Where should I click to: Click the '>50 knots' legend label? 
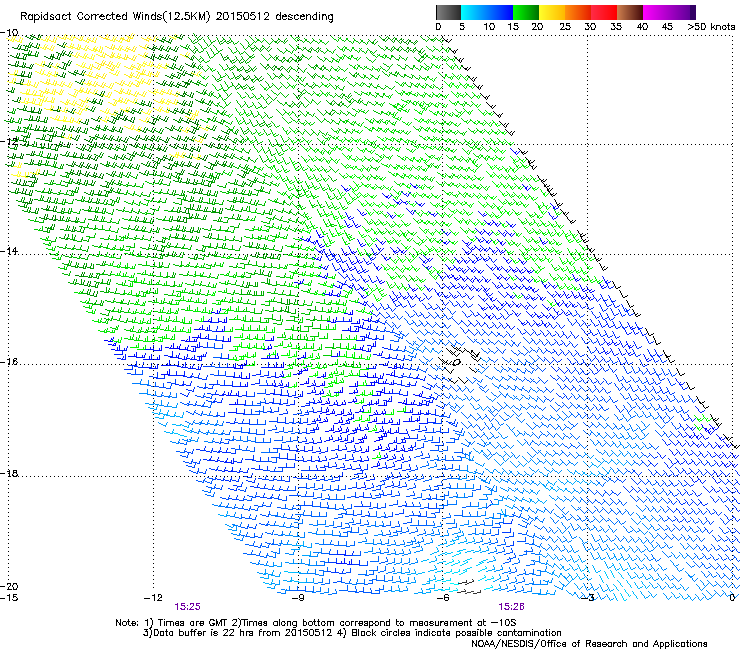(711, 27)
